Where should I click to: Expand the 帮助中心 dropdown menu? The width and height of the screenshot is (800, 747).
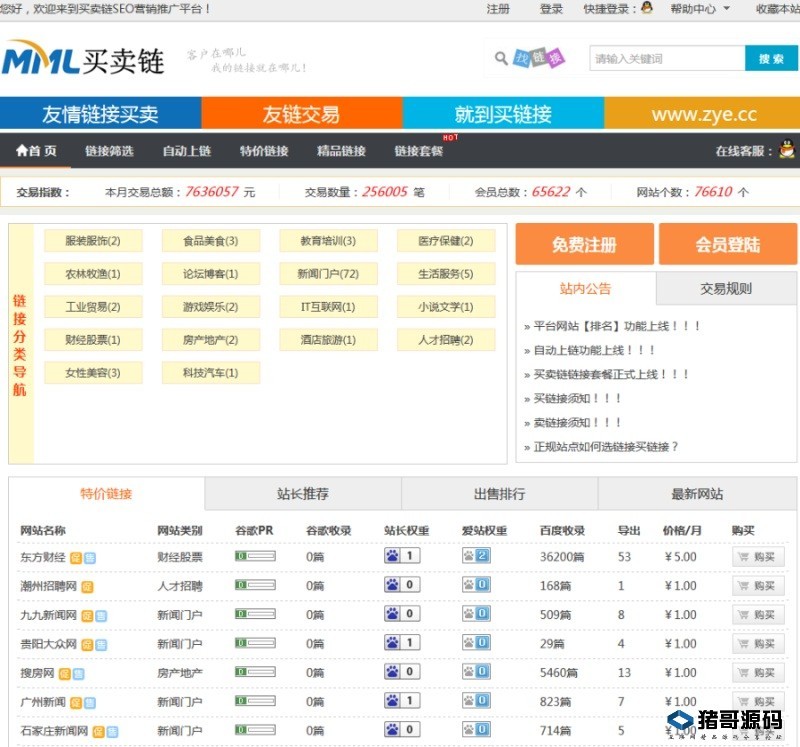coord(700,9)
